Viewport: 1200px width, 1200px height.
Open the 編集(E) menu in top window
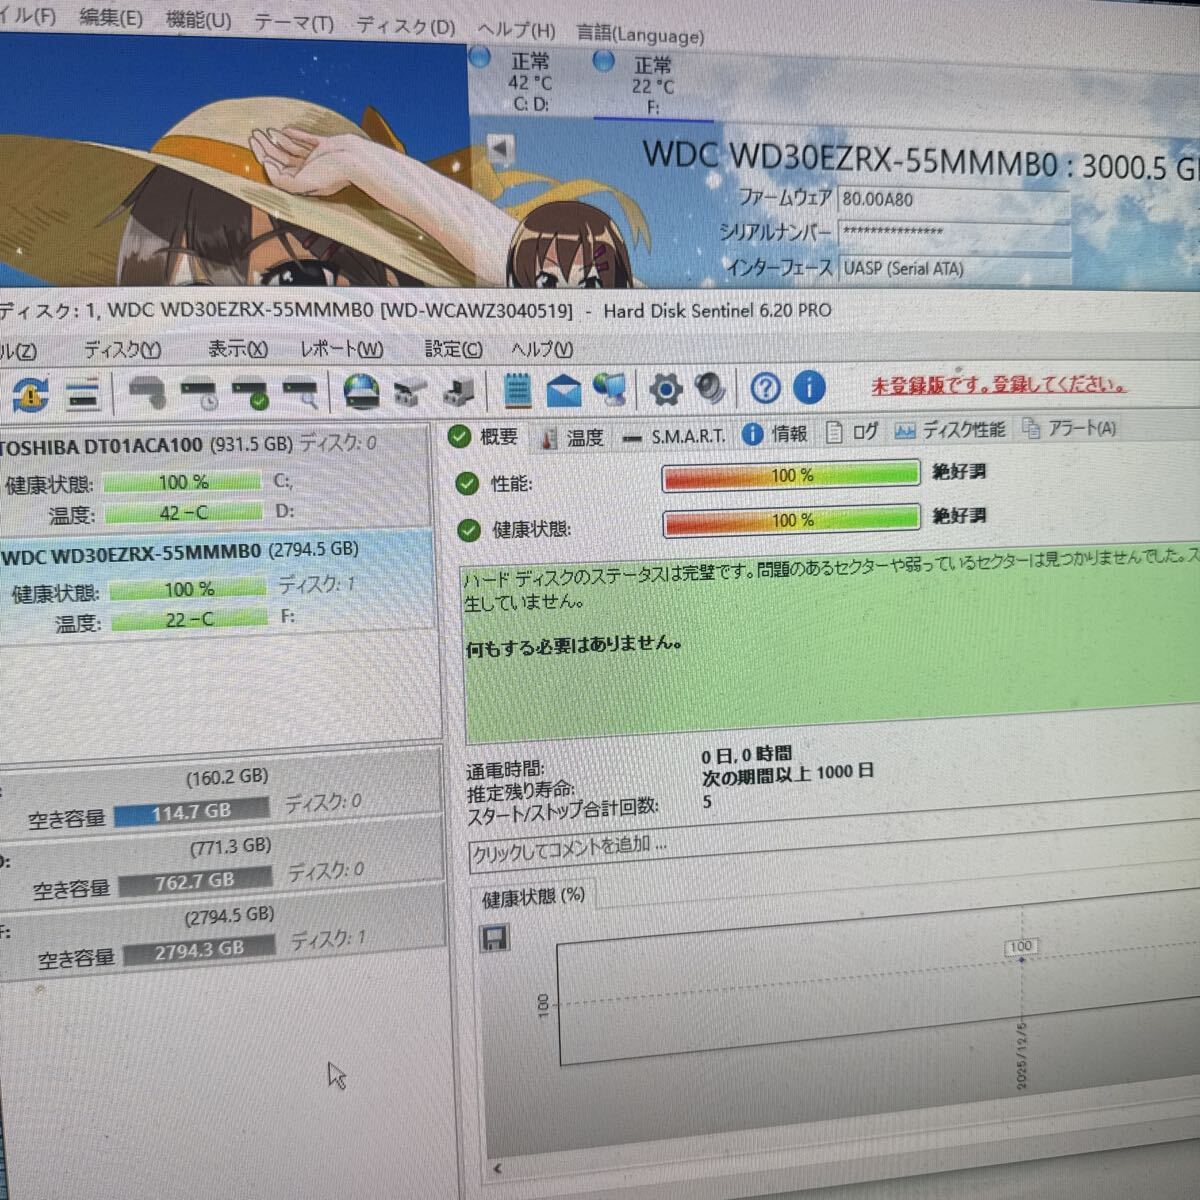(x=111, y=18)
